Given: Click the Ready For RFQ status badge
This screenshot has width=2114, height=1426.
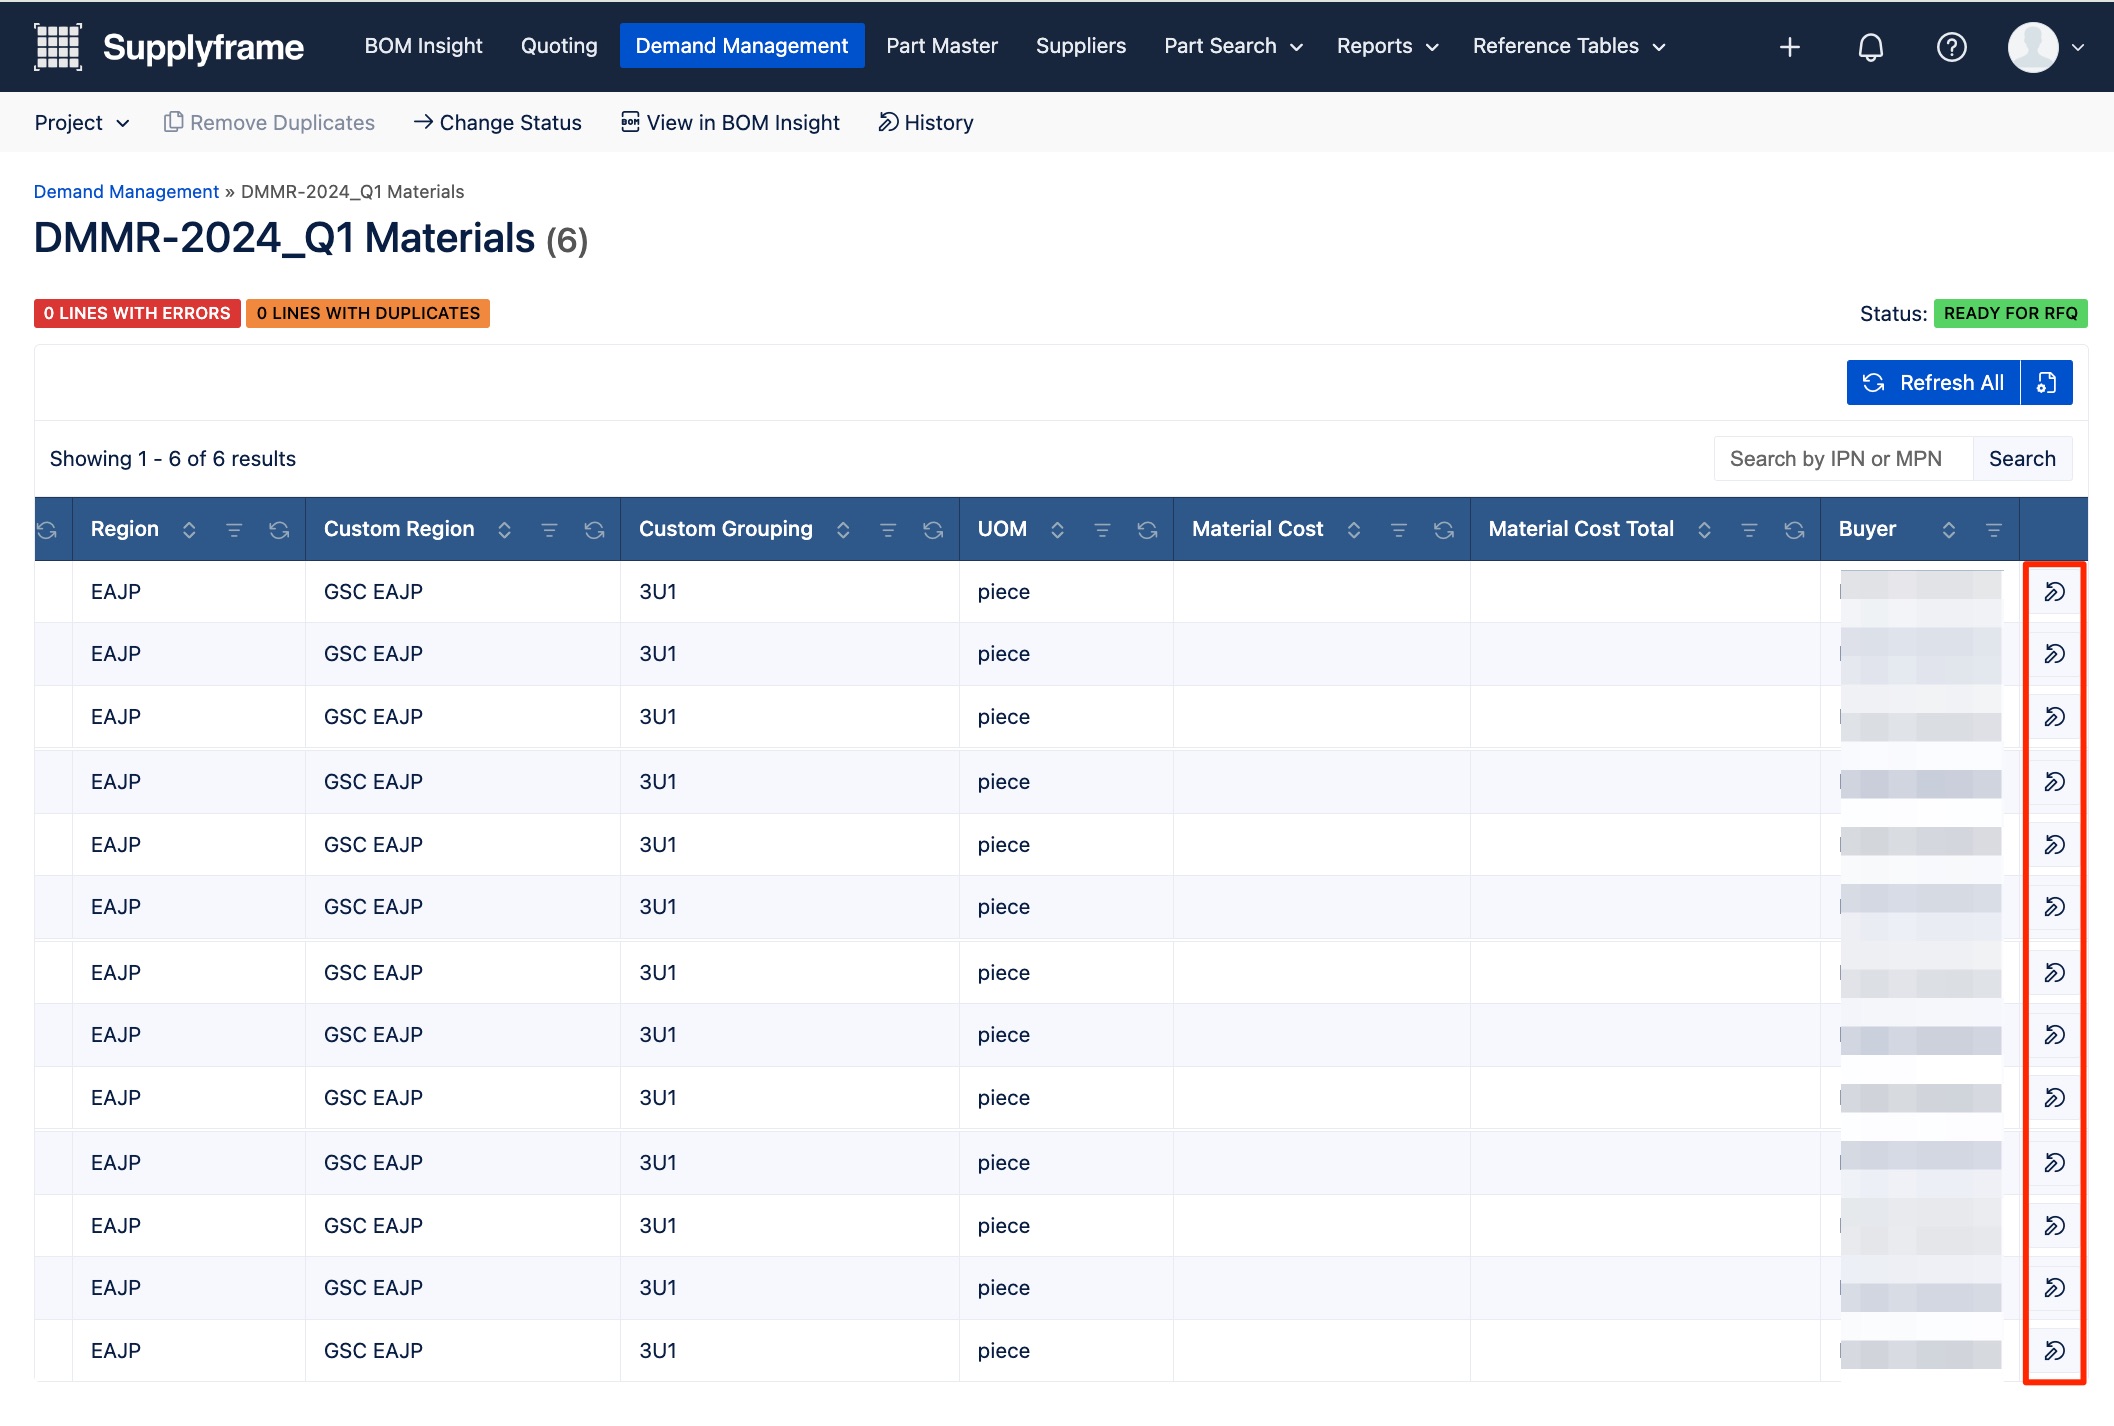Looking at the screenshot, I should (x=2010, y=314).
